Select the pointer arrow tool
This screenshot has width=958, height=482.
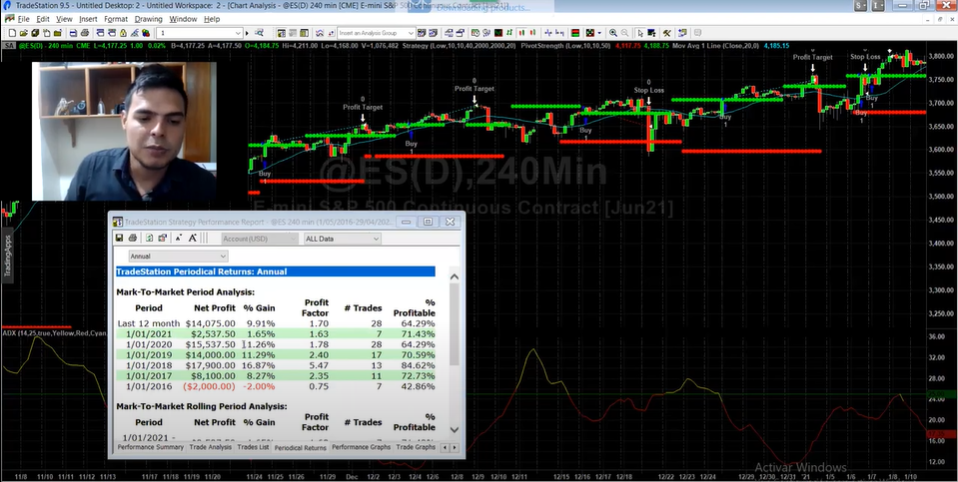640,33
